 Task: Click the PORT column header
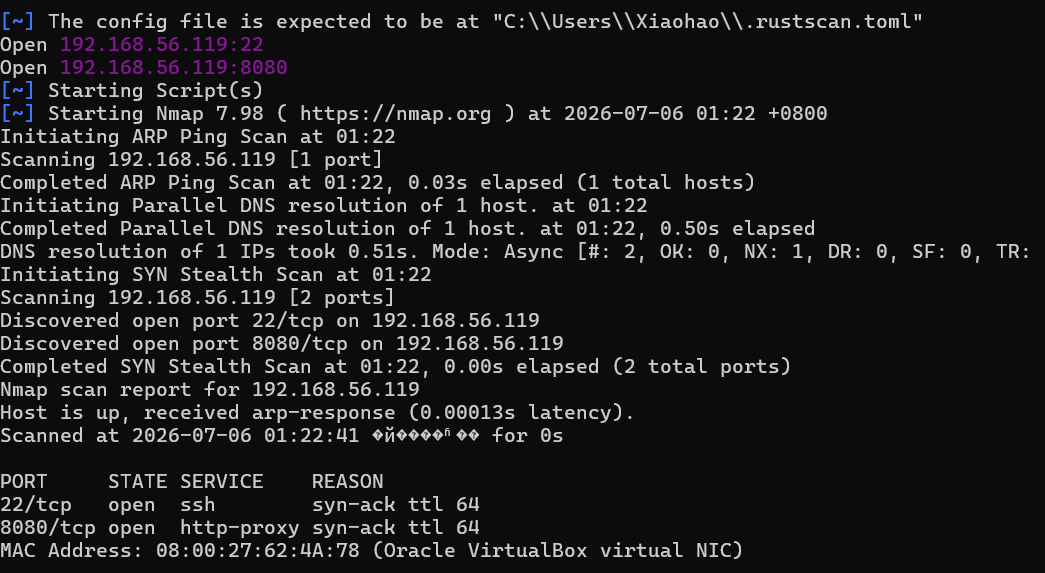click(24, 481)
